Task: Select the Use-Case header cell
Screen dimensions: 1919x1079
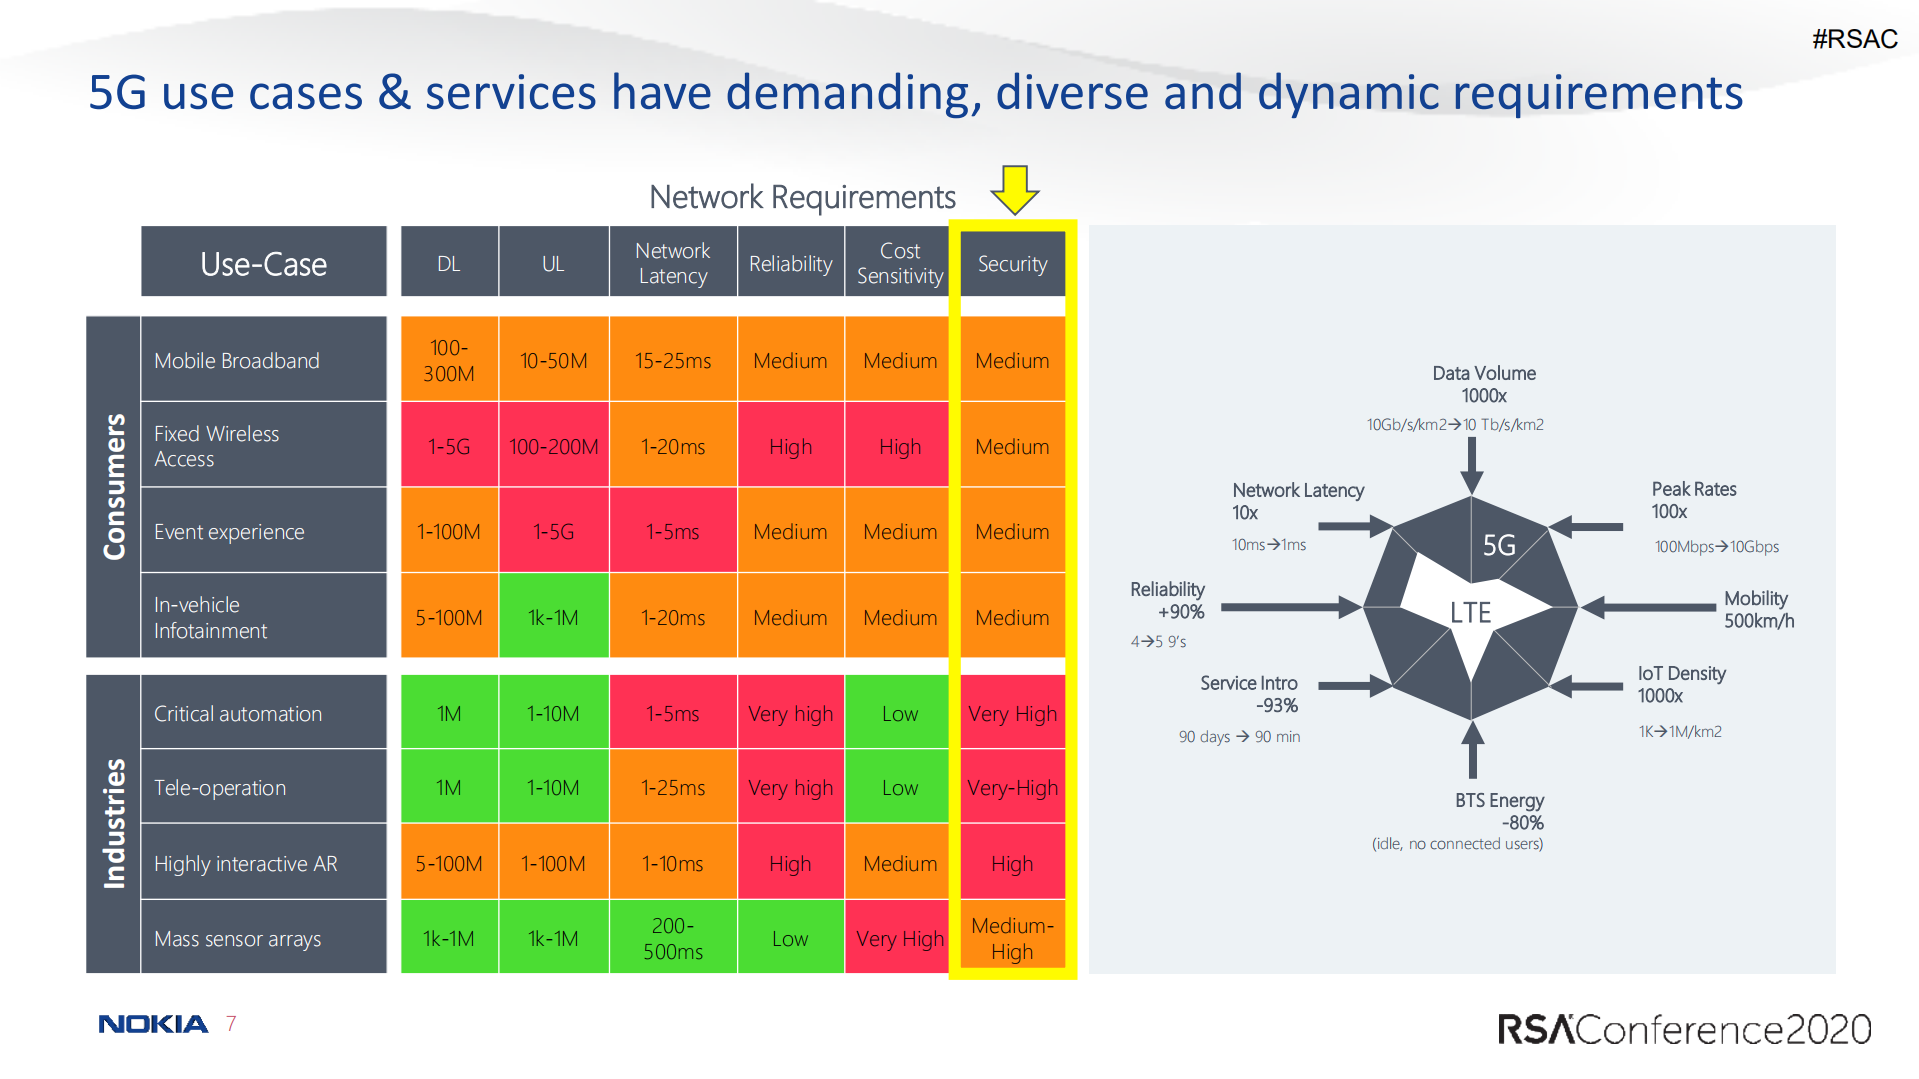Action: coord(263,263)
